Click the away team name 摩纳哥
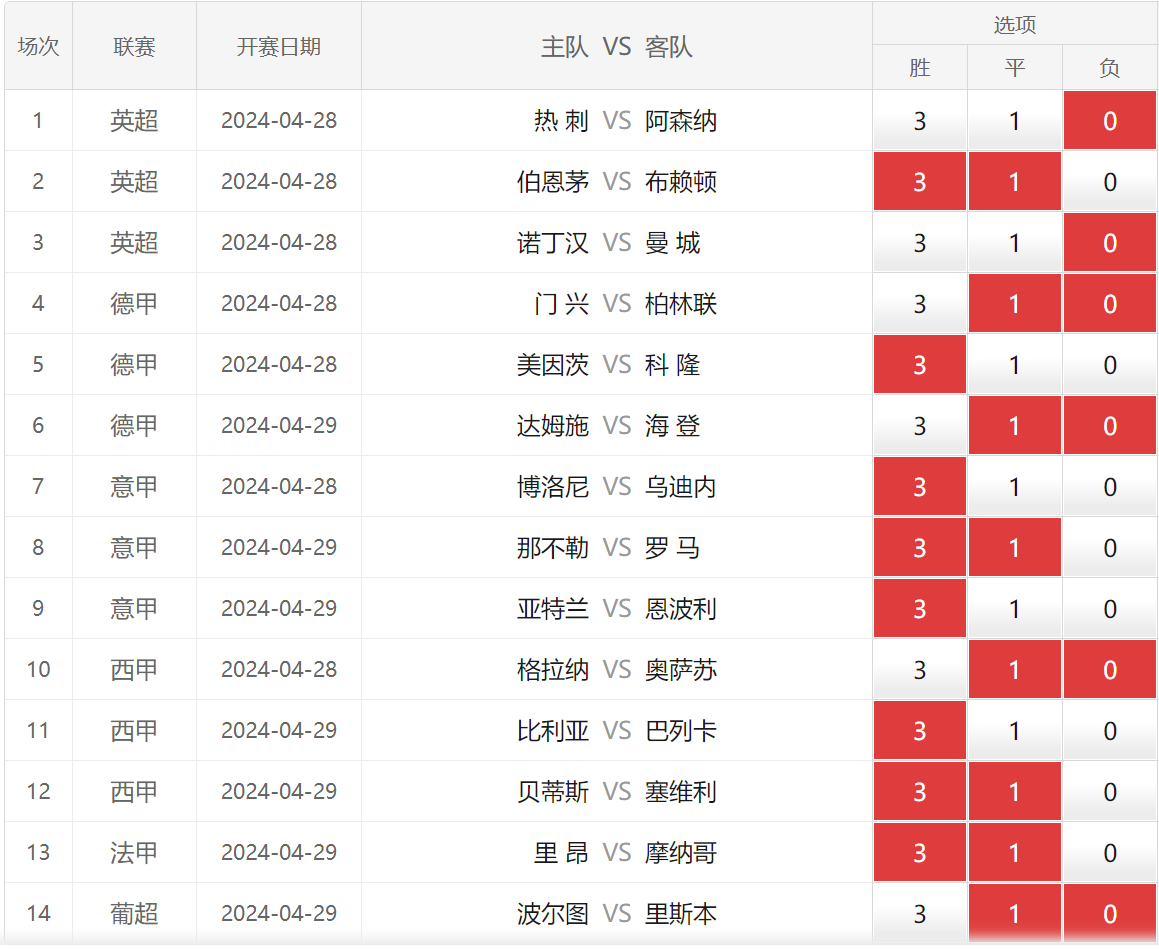Screen dimensions: 1159x949 click(681, 852)
